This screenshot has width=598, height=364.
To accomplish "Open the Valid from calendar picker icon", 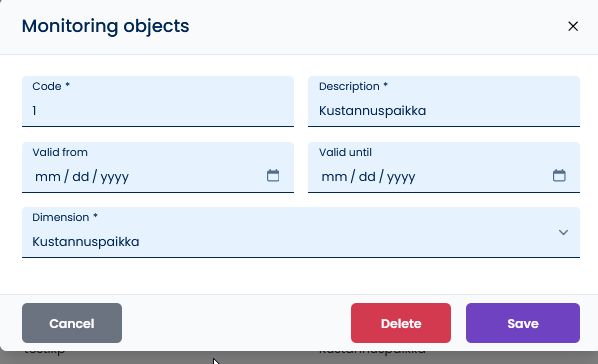I will click(273, 176).
